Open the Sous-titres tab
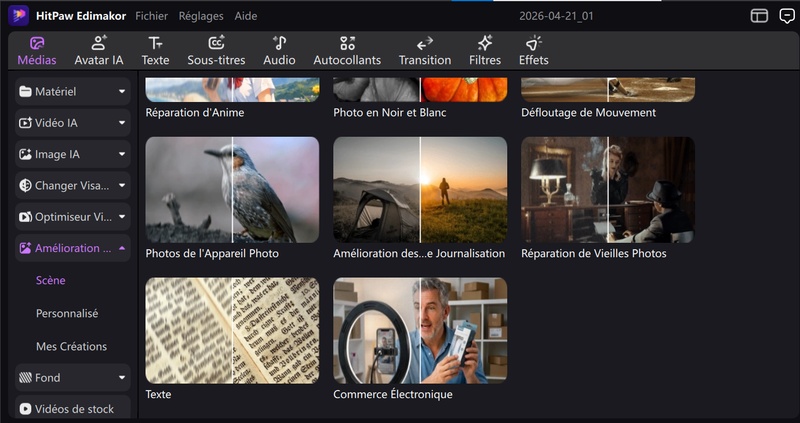 click(216, 51)
